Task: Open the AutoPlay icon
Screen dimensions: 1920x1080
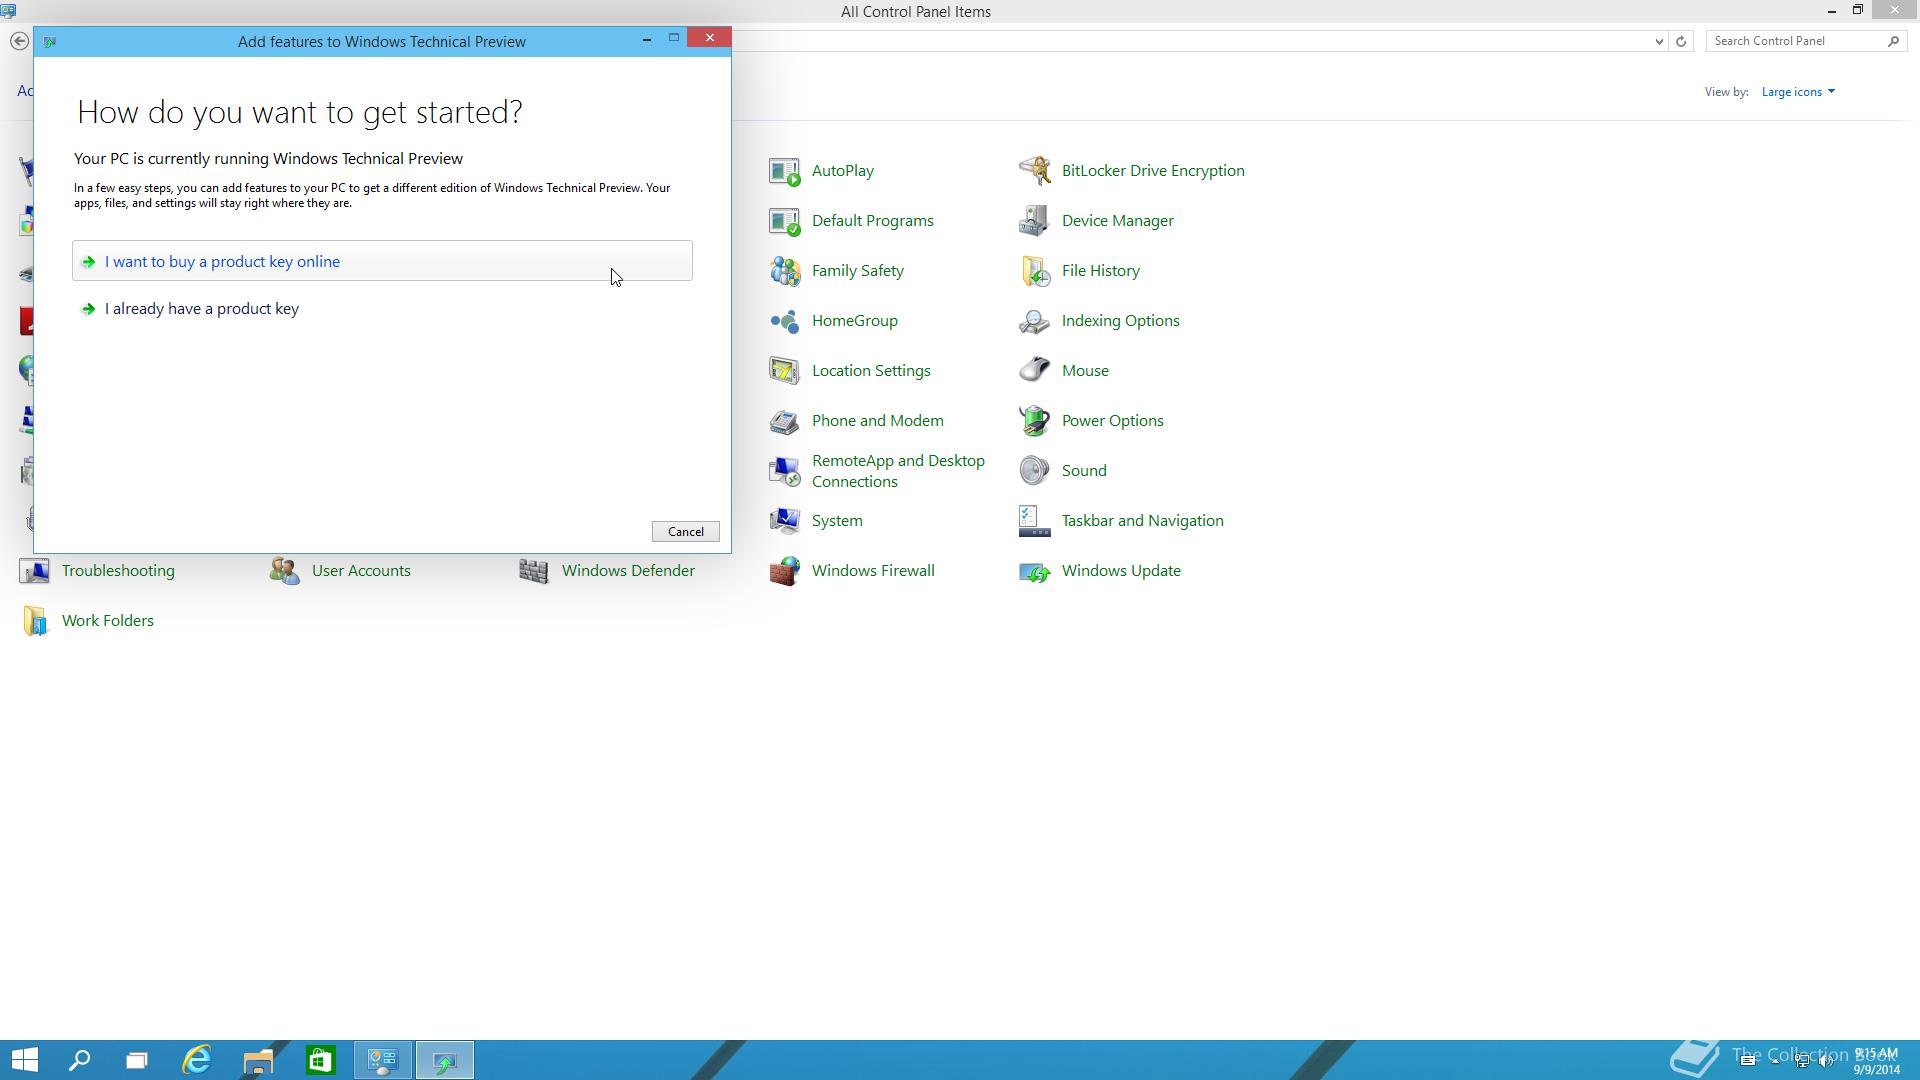Action: pyautogui.click(x=784, y=171)
